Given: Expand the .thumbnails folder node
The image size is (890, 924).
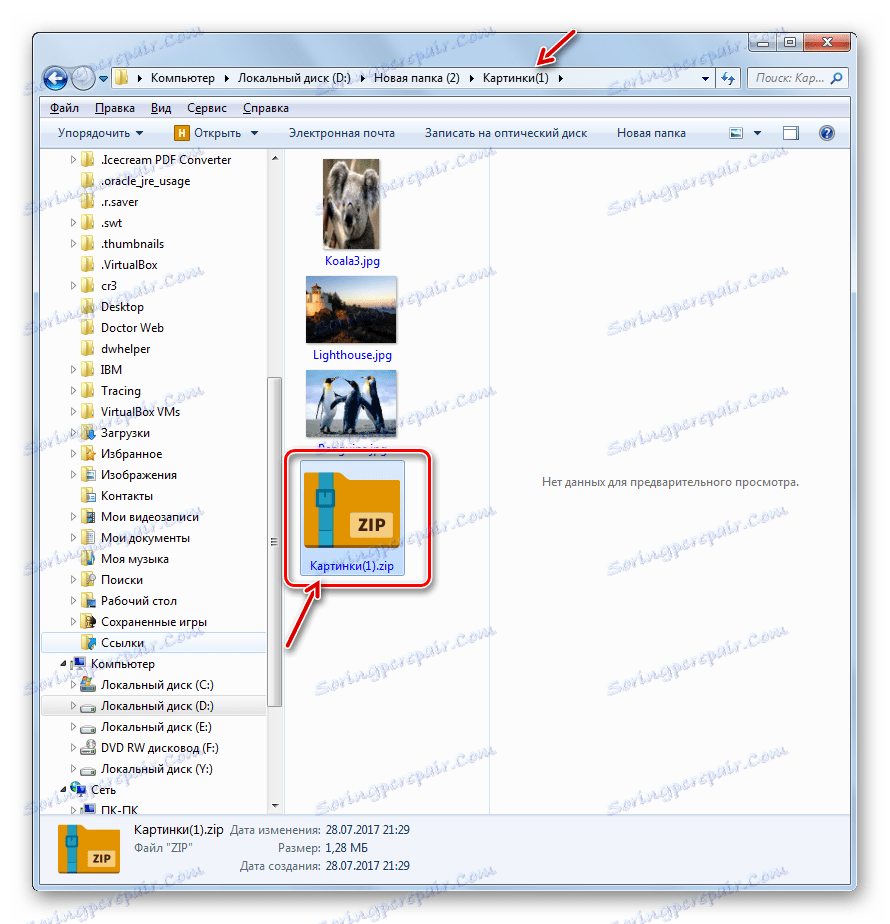Looking at the screenshot, I should [x=73, y=244].
